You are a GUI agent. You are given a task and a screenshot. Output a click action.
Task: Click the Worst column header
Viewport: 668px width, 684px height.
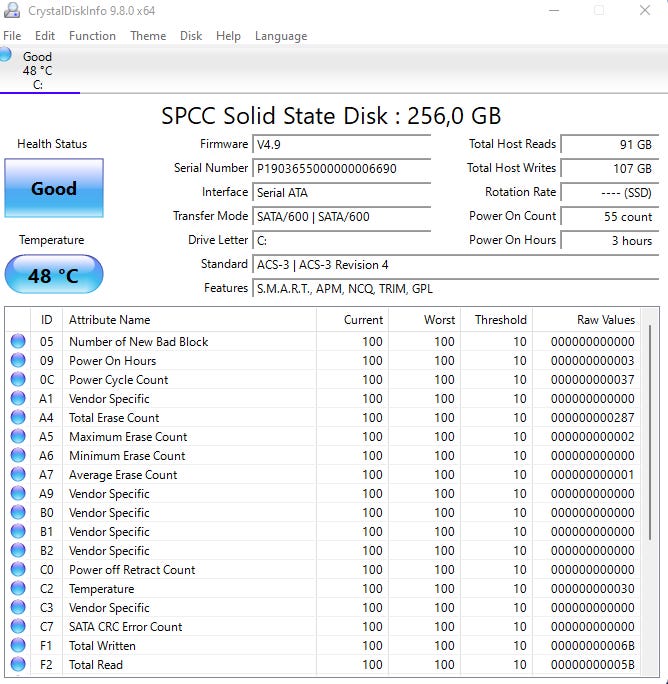point(425,320)
